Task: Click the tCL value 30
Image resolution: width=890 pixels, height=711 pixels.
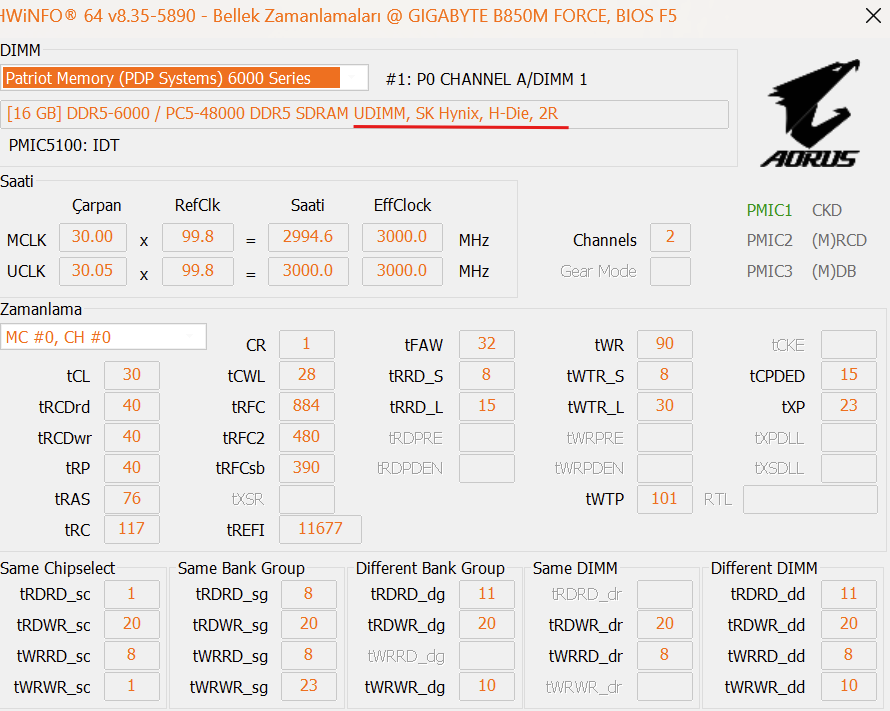Action: pos(132,376)
